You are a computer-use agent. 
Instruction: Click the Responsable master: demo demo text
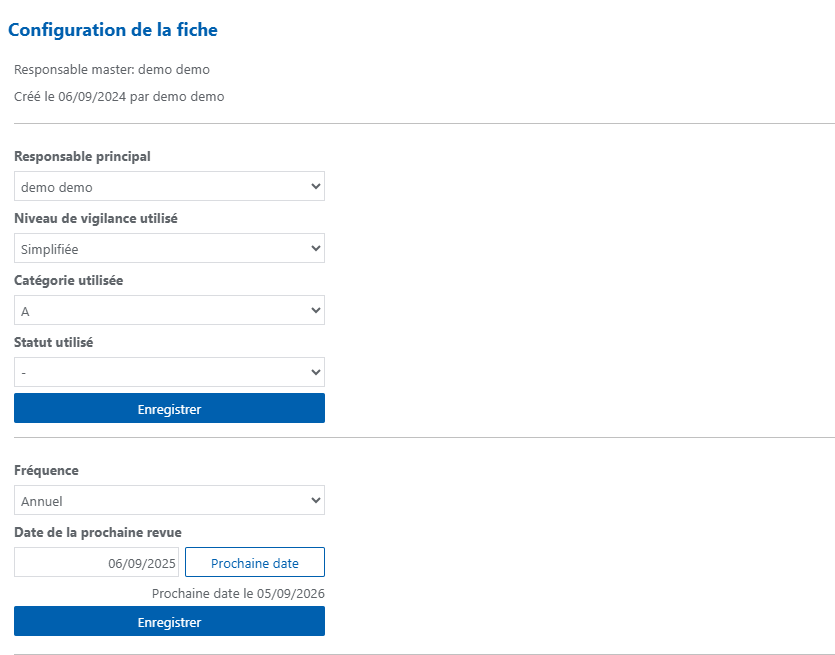pyautogui.click(x=112, y=70)
